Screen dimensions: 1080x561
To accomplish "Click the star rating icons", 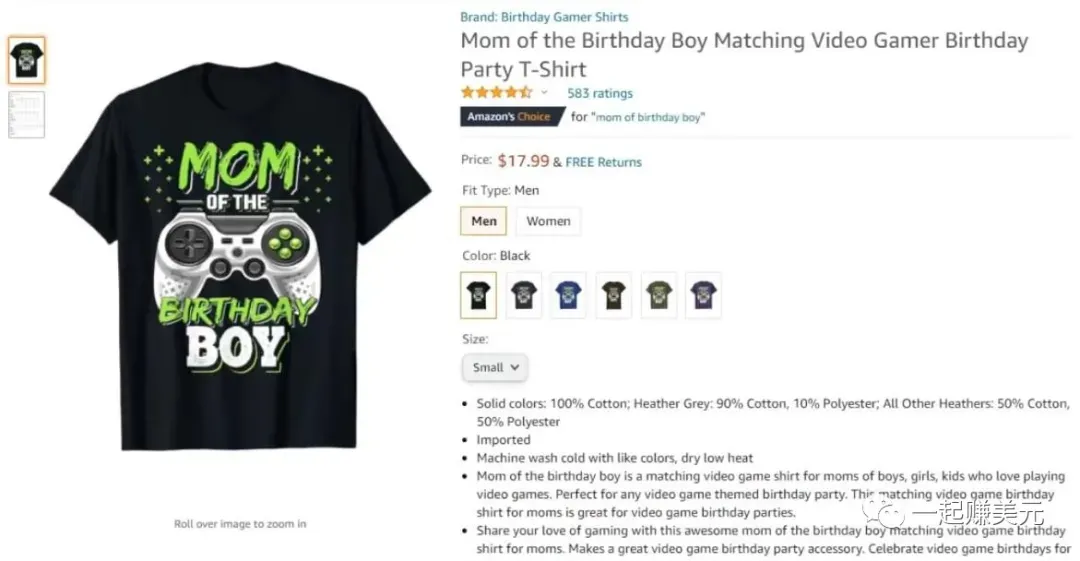I will pos(497,92).
